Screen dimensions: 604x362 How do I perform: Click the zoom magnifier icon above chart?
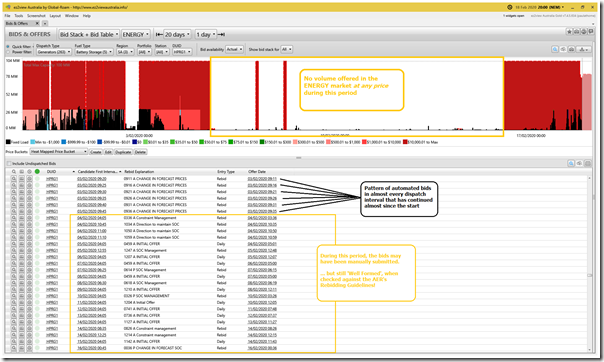pyautogui.click(x=555, y=49)
